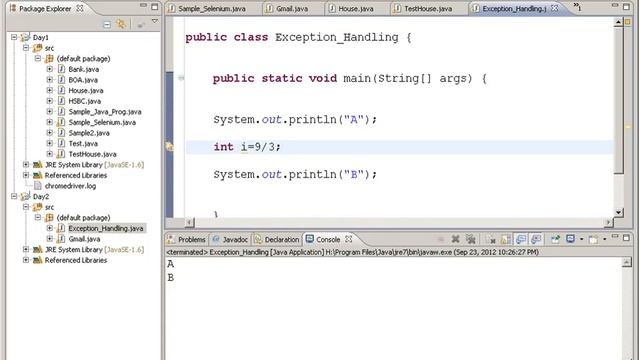This screenshot has width=640, height=360.
Task: Maximize the editor area
Action: 627,7
